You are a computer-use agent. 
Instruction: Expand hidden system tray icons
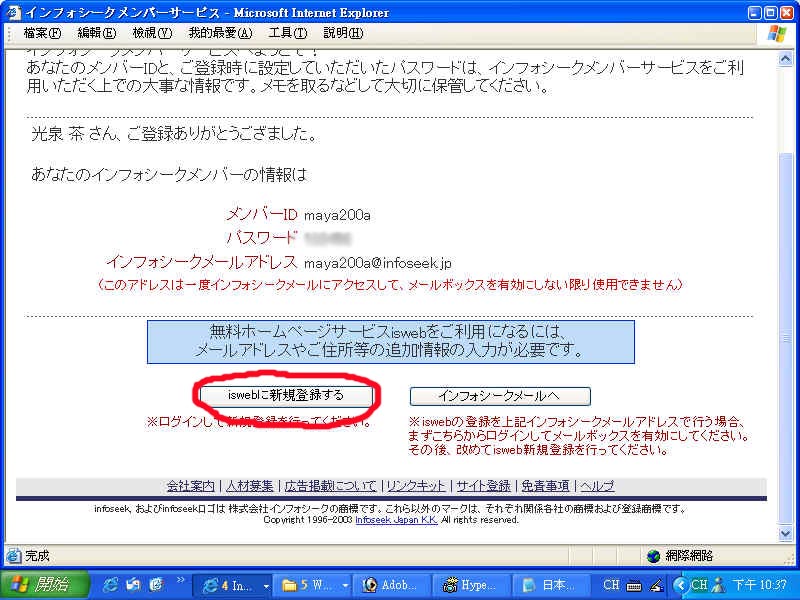(680, 584)
